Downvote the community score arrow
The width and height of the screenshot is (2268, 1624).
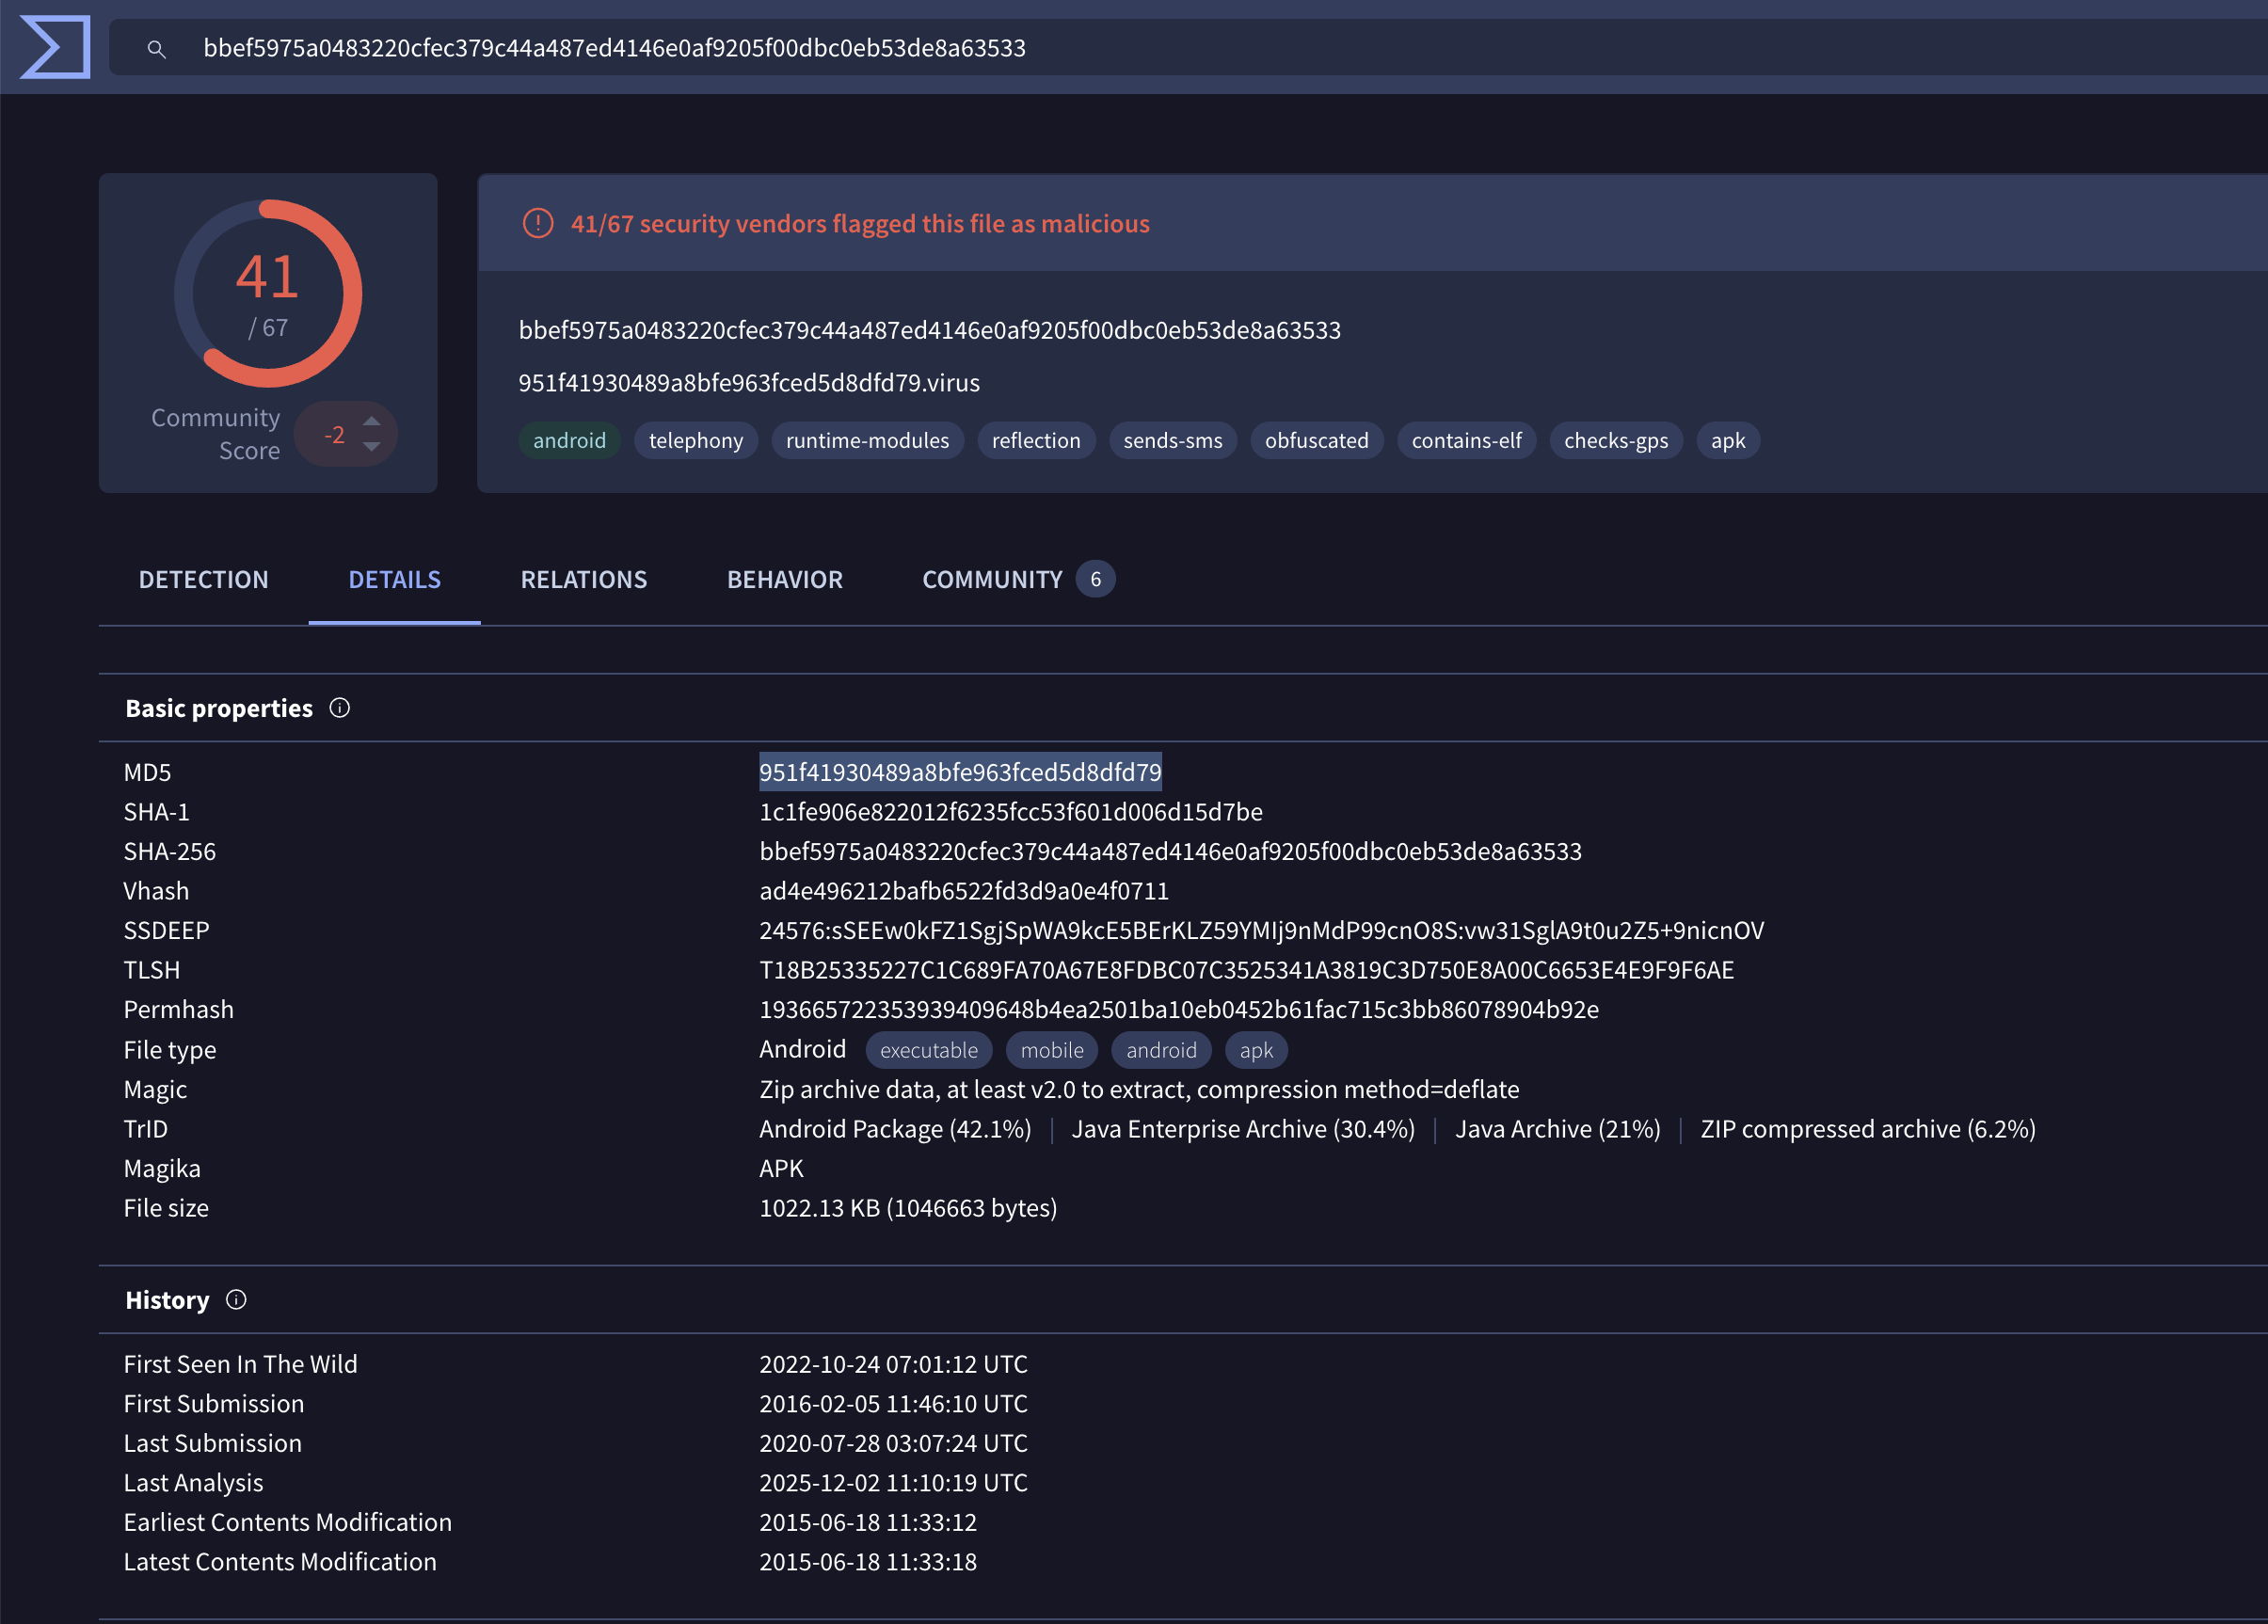[372, 447]
